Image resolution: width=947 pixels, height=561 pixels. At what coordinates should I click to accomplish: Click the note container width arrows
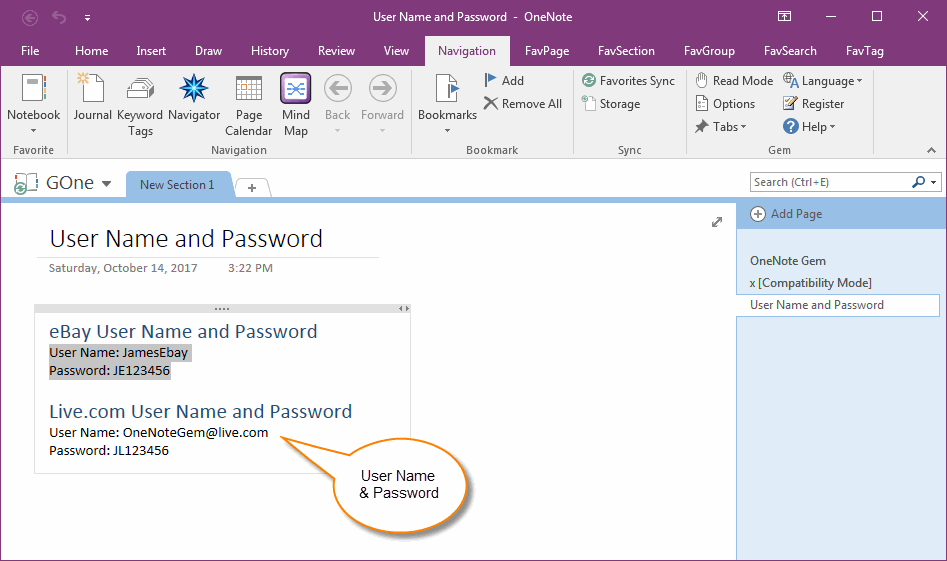[x=403, y=309]
